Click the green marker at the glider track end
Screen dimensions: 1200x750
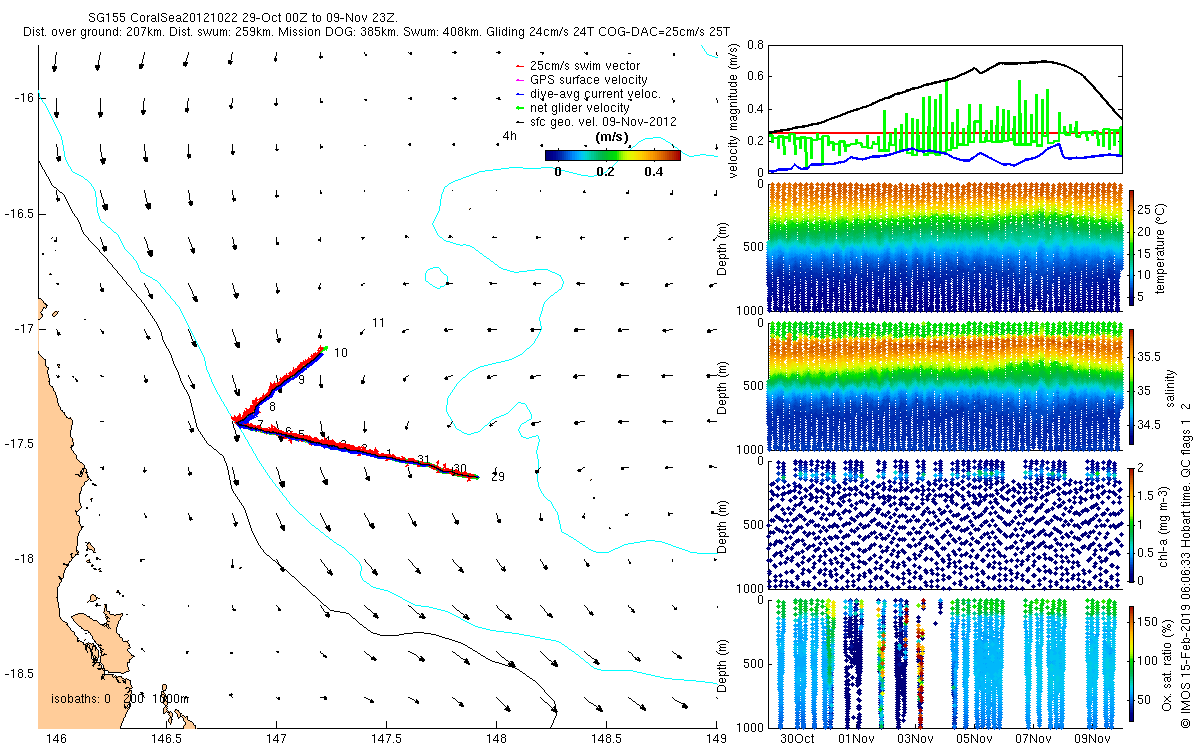pos(325,348)
